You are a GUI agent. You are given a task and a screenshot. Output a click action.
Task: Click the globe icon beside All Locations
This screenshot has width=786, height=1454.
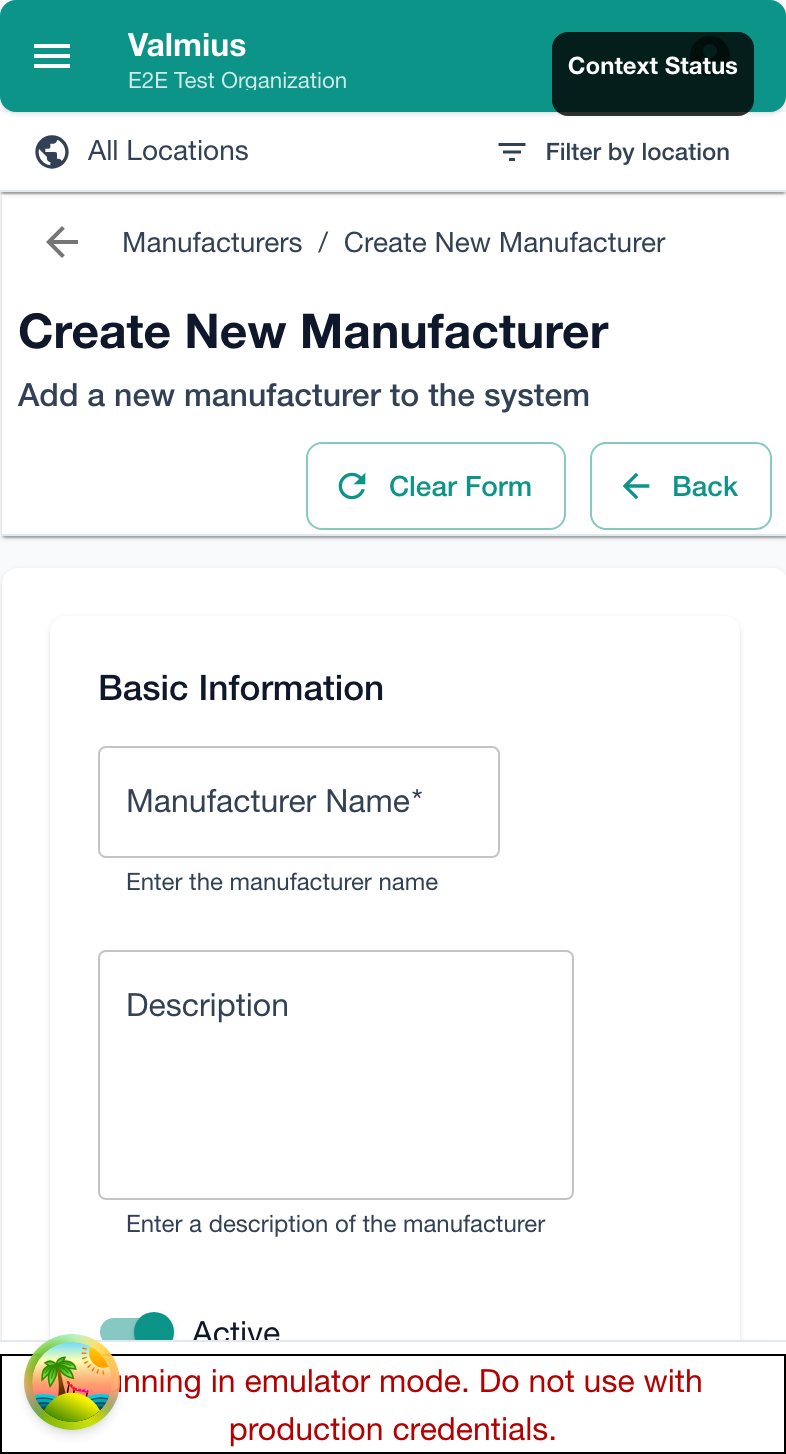click(x=51, y=152)
